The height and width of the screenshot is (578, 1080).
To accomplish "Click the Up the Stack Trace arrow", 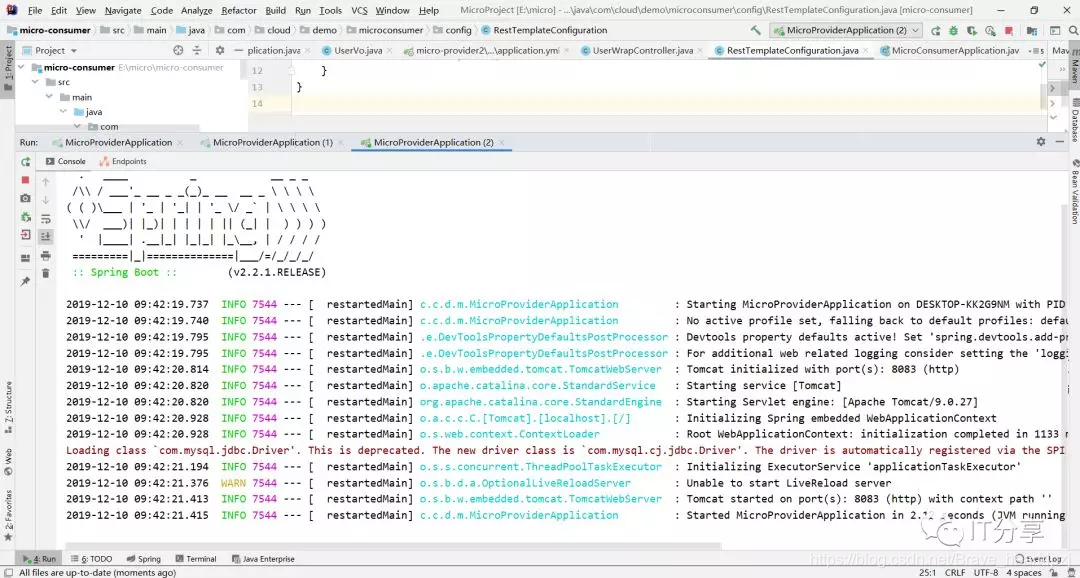I will tap(45, 182).
